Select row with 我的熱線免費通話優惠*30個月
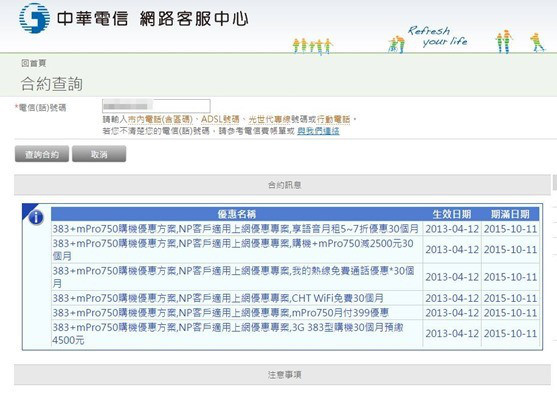 click(295, 277)
